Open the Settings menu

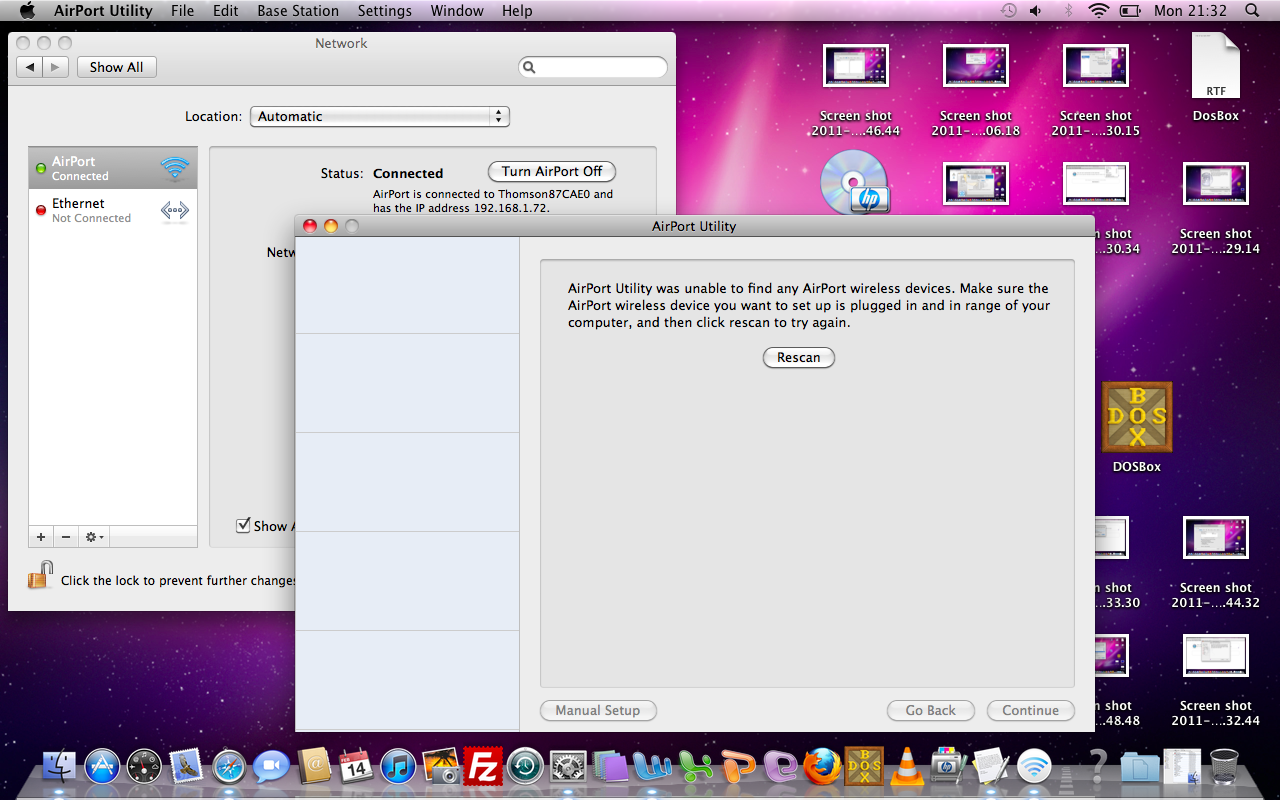coord(384,11)
